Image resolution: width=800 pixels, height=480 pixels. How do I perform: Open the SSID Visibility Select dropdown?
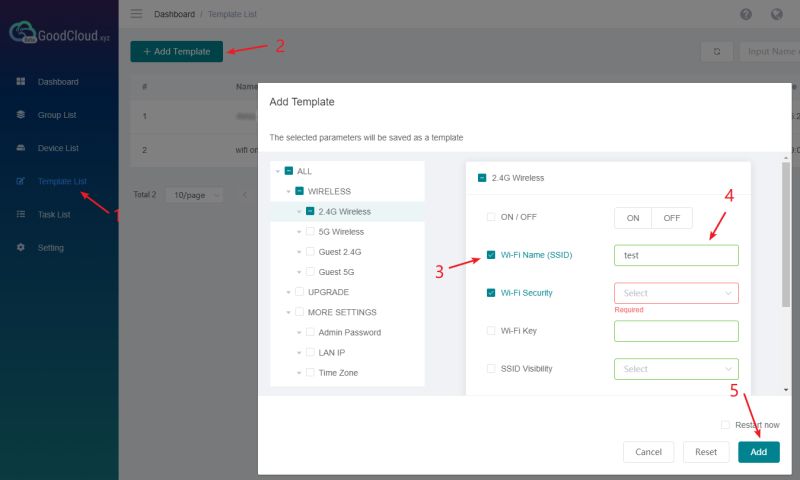pyautogui.click(x=676, y=369)
